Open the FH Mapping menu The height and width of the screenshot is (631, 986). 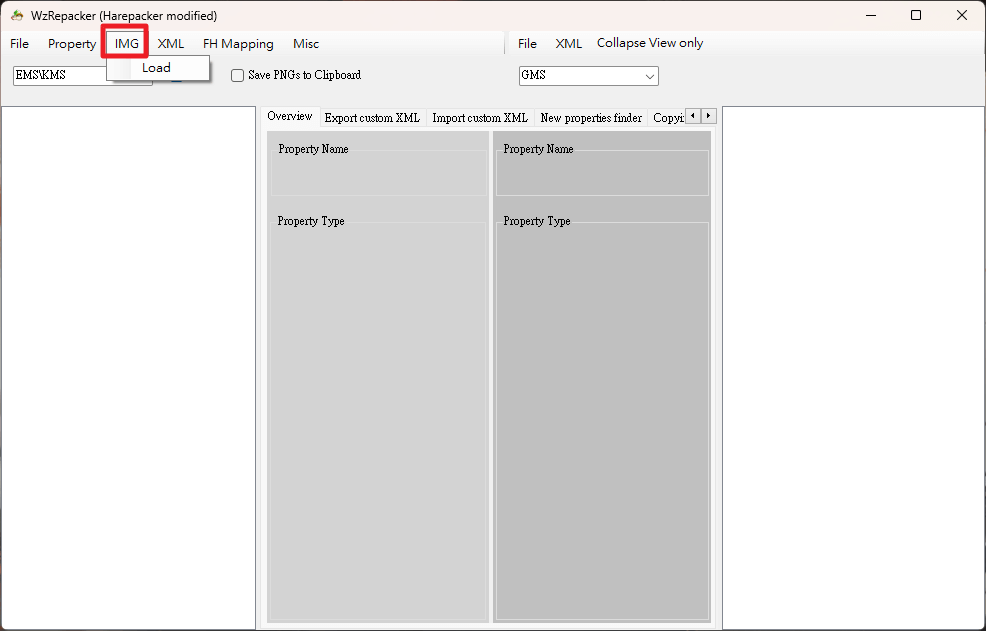click(238, 43)
